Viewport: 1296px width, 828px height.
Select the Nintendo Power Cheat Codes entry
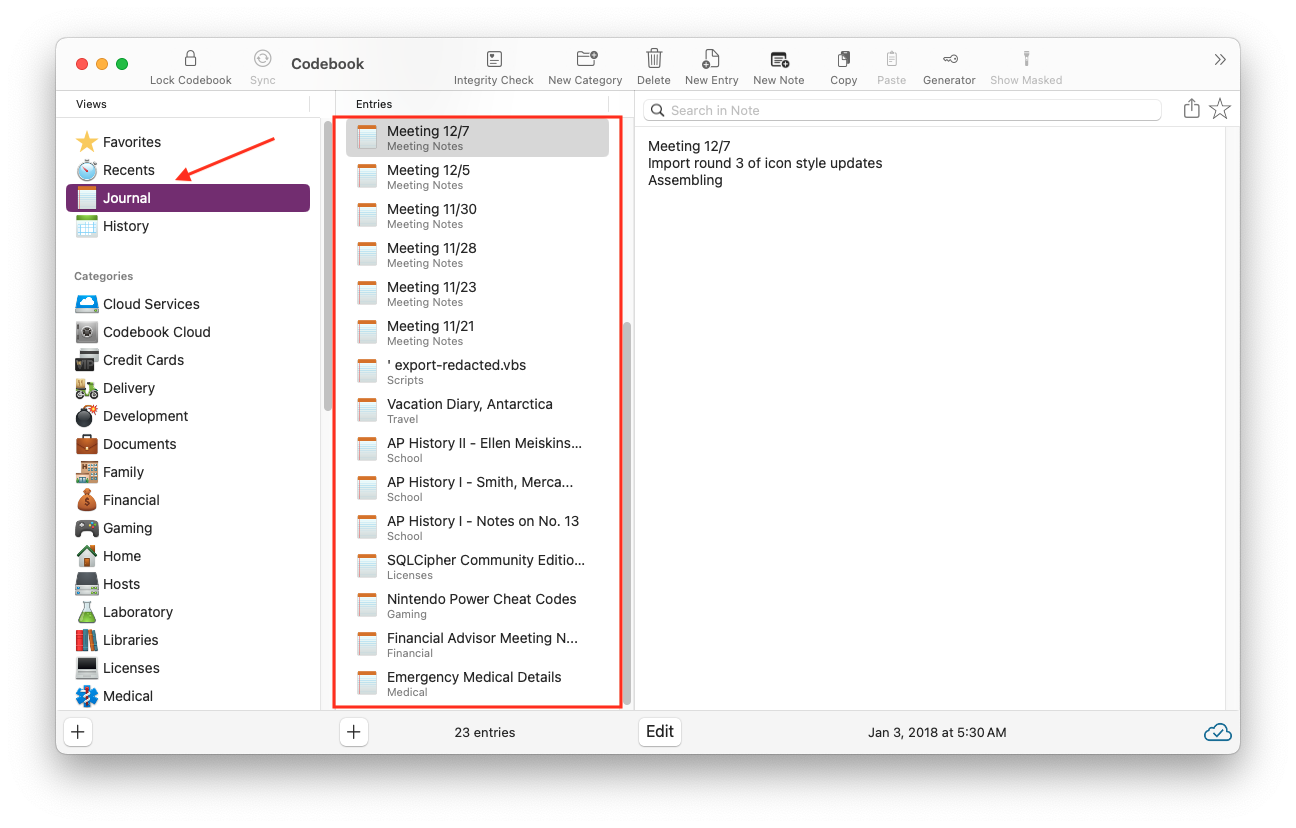477,606
